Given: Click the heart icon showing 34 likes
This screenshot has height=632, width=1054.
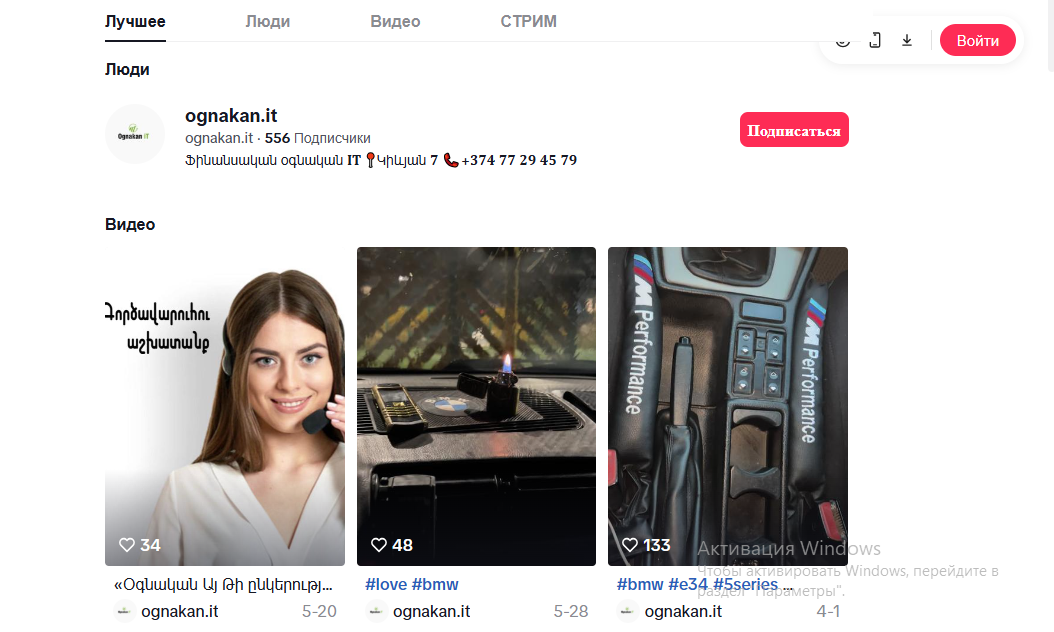Looking at the screenshot, I should point(126,545).
